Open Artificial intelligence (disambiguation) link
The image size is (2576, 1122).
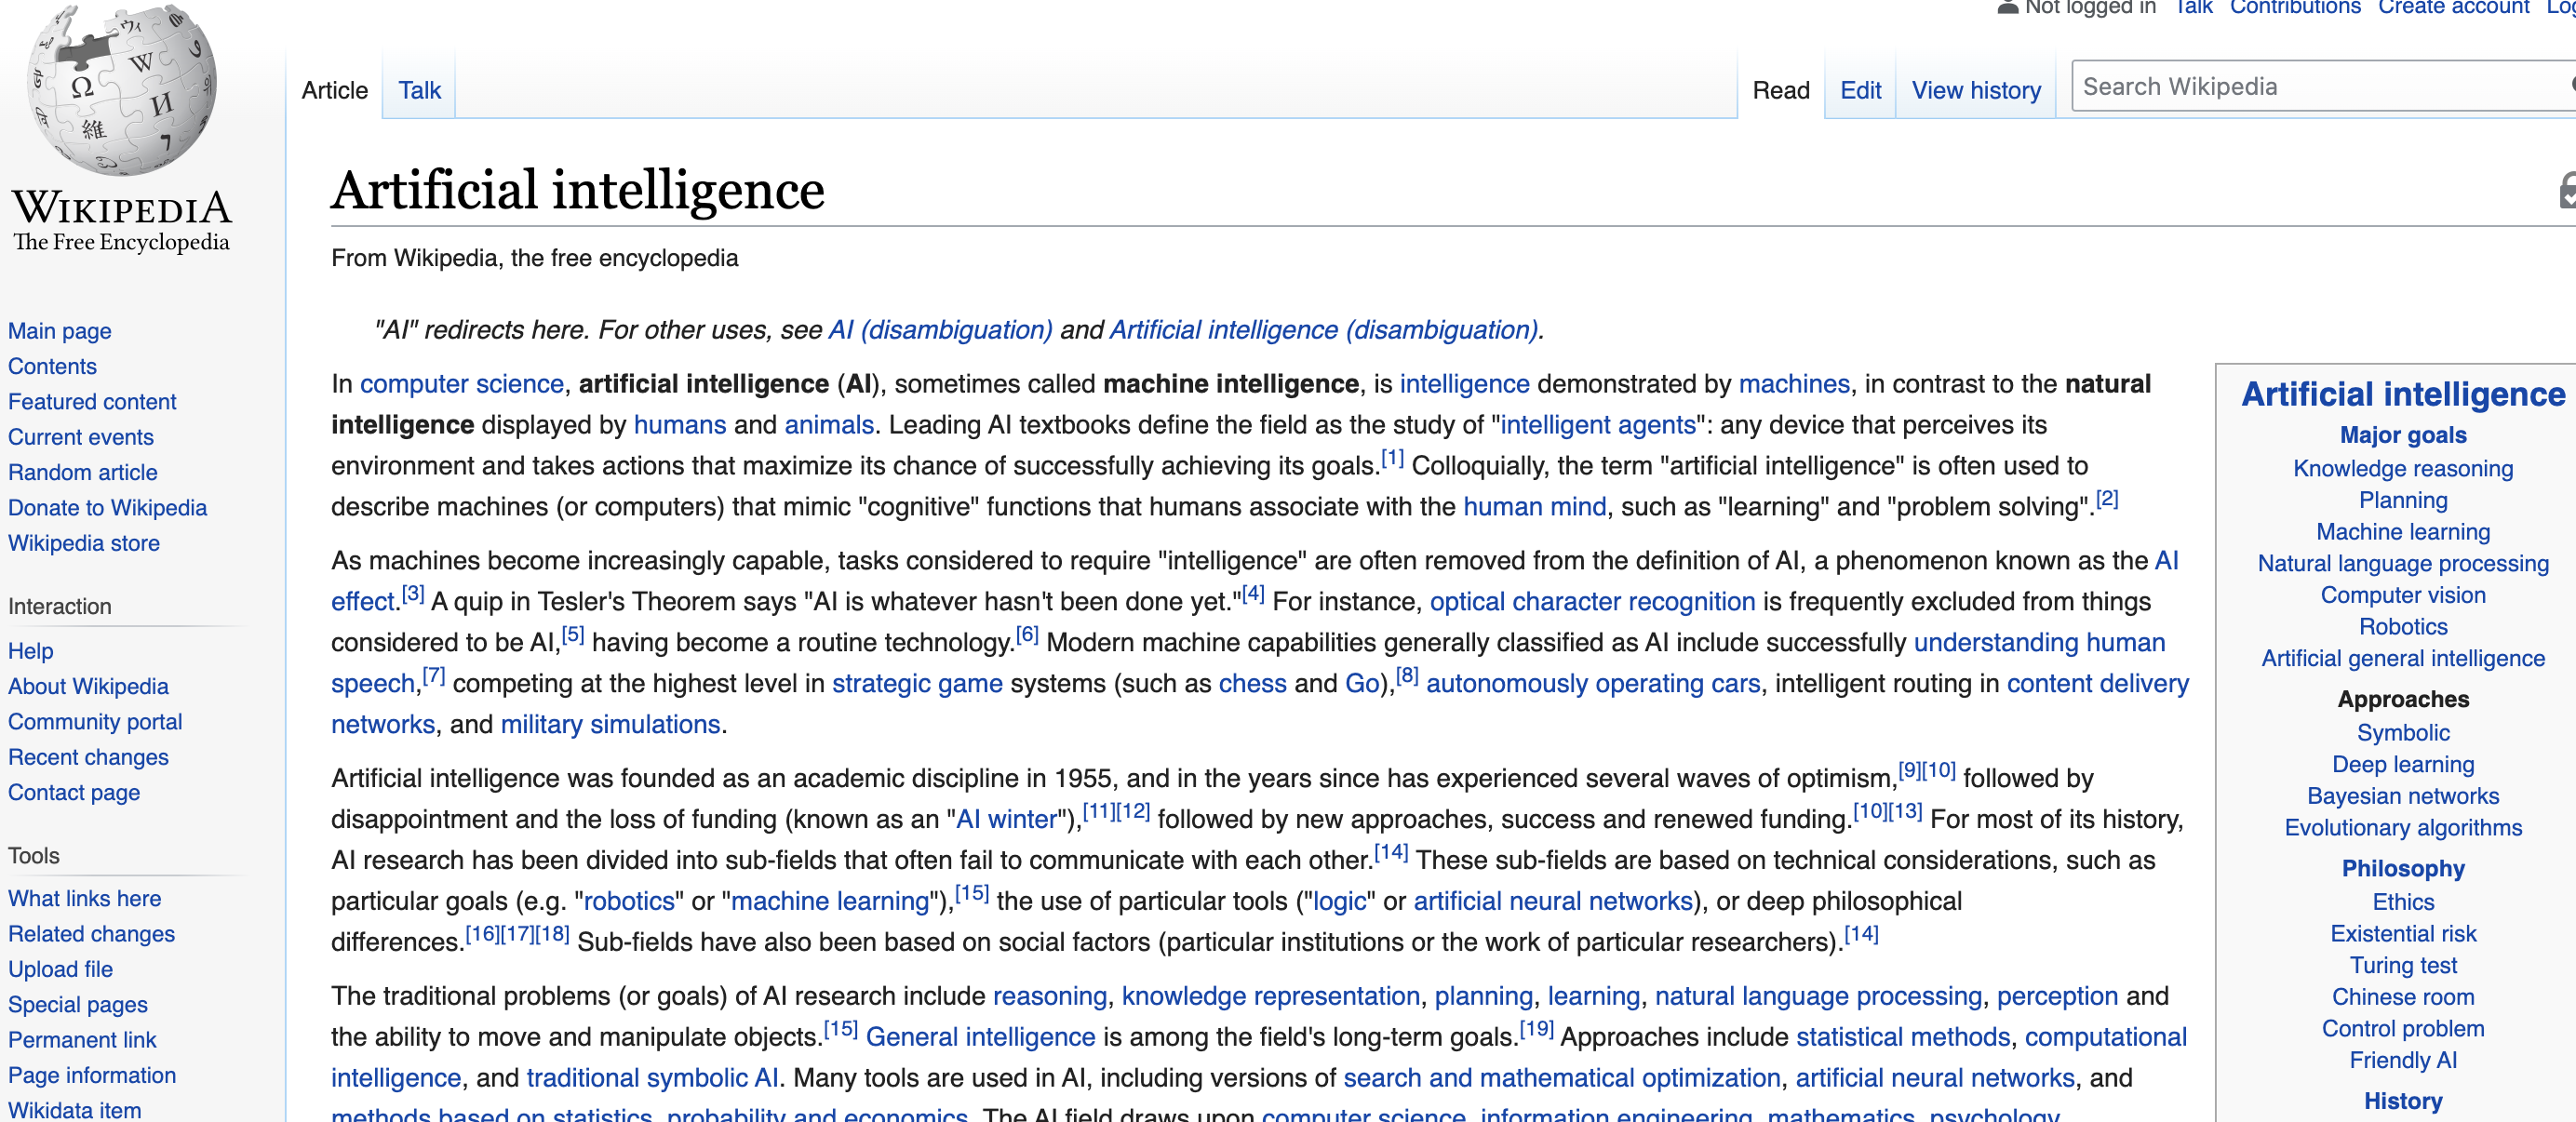click(x=1323, y=330)
